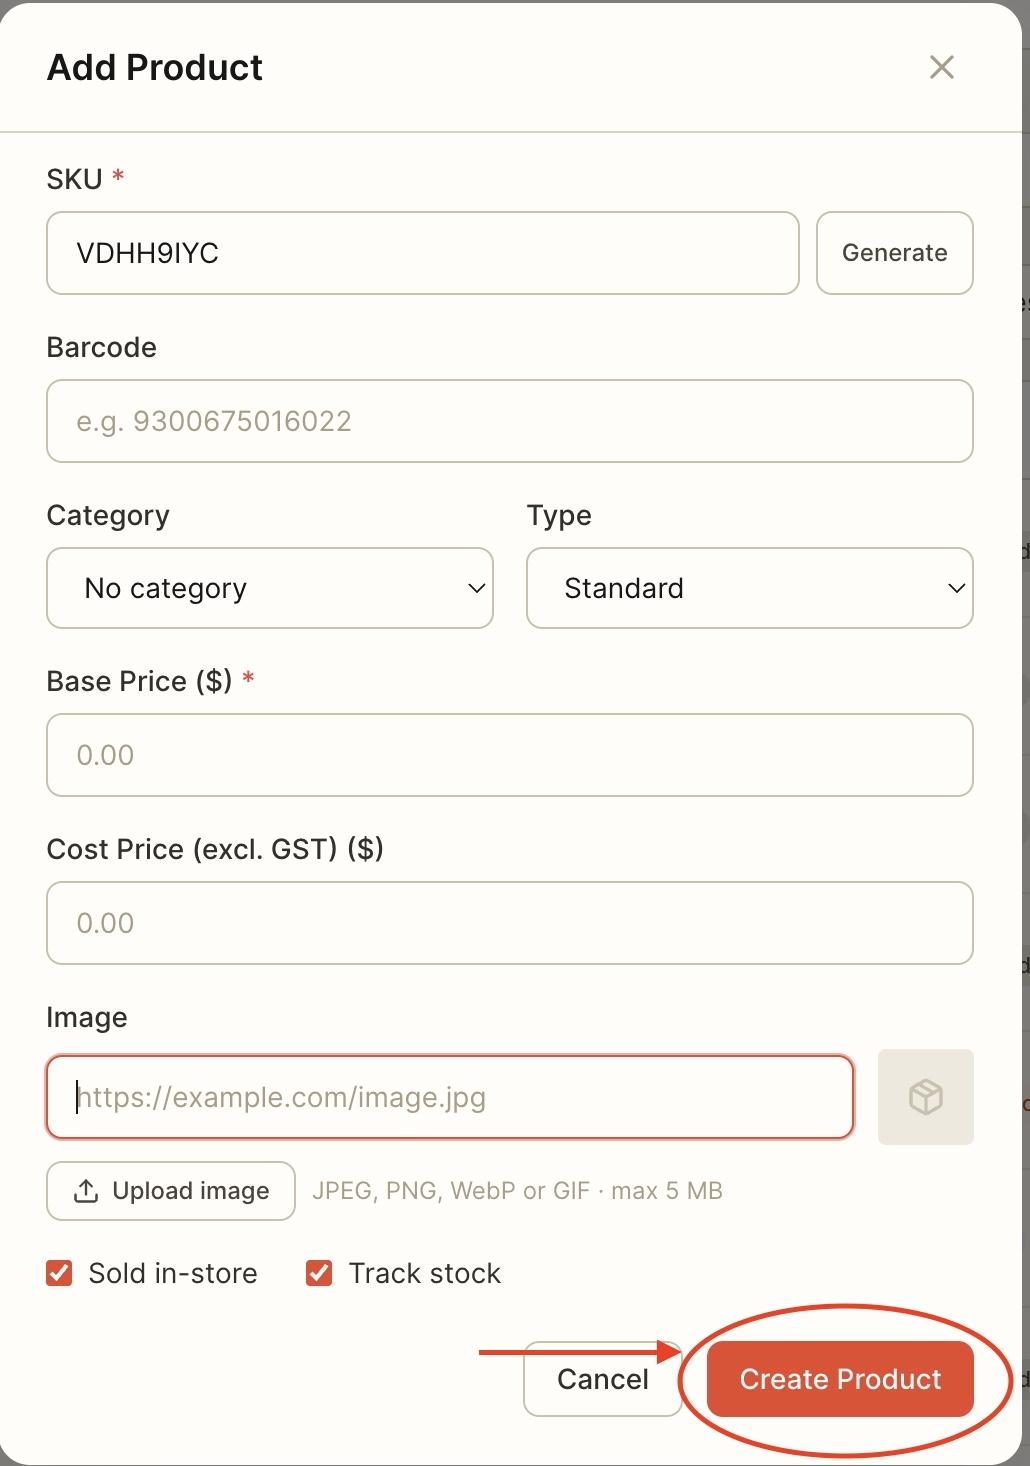Click the product image preview box icon

(926, 1097)
